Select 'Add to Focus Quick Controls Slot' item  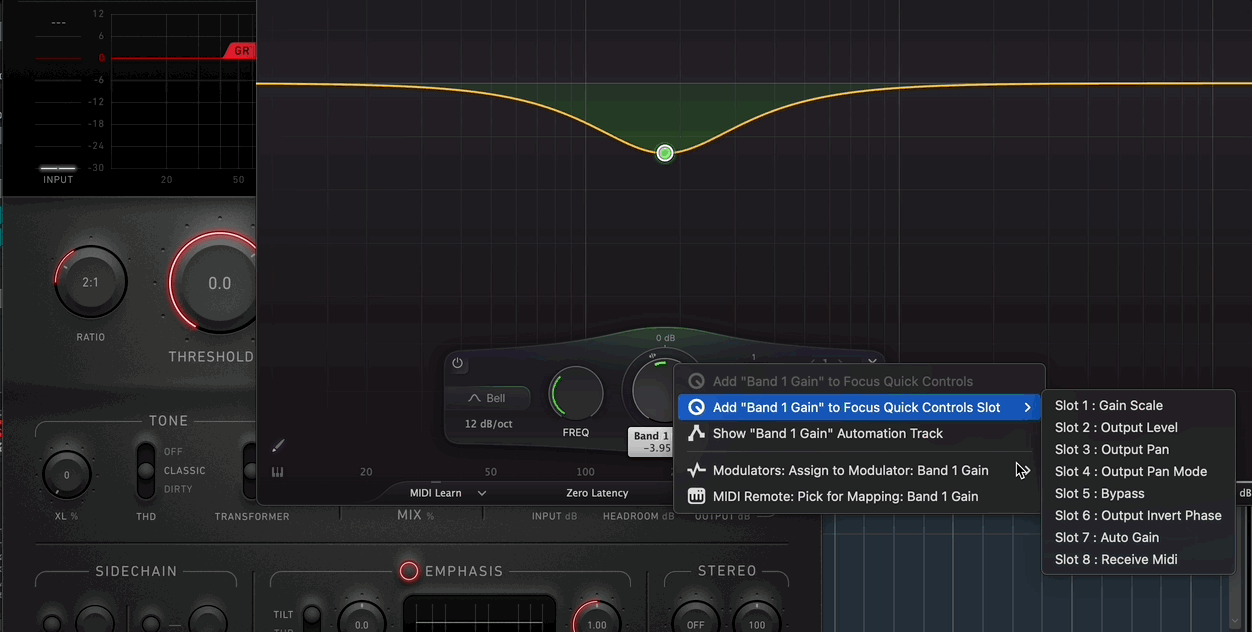[x=860, y=407]
